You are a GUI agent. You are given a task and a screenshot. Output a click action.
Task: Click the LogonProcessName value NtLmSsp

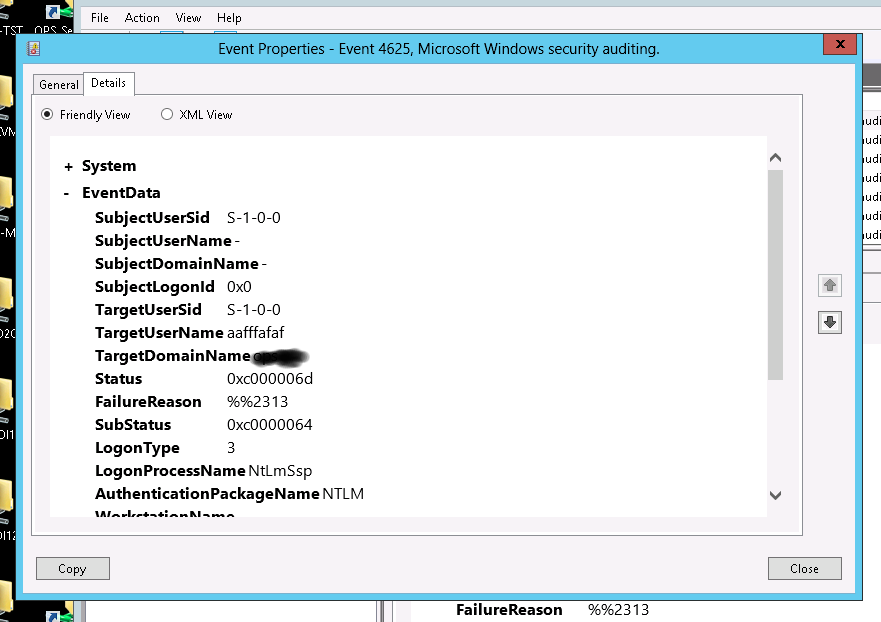pos(280,471)
